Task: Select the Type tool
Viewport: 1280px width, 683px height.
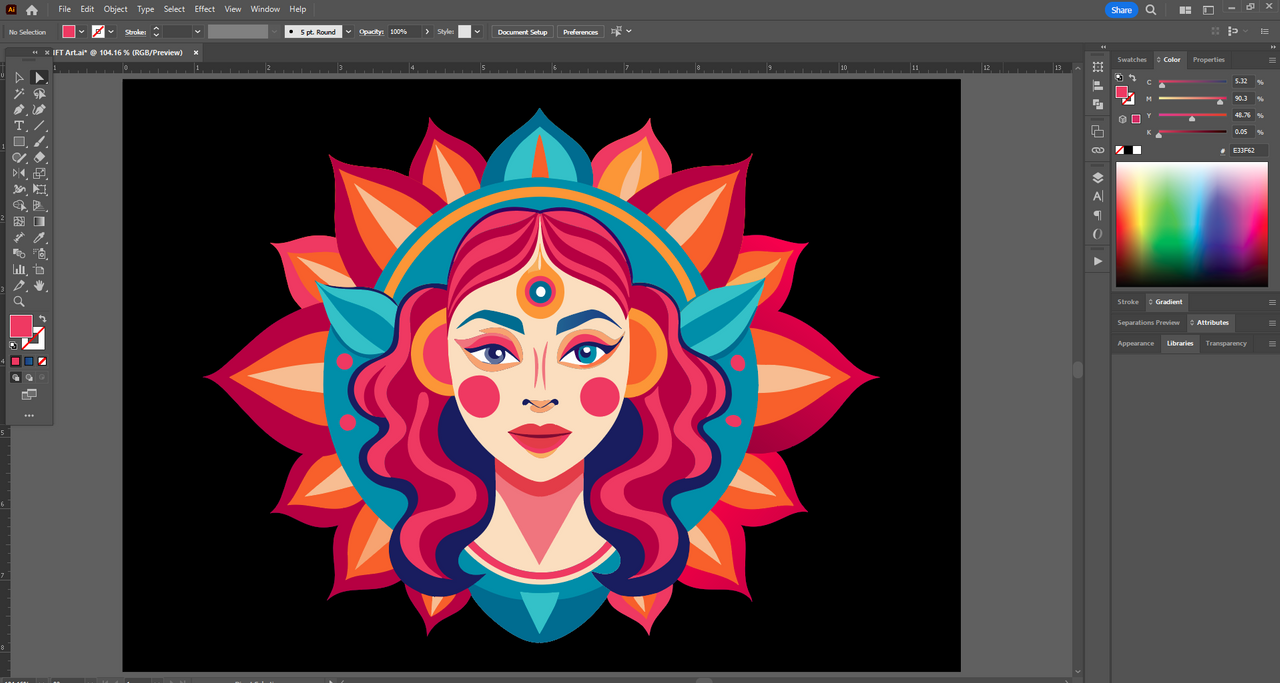Action: (19, 126)
